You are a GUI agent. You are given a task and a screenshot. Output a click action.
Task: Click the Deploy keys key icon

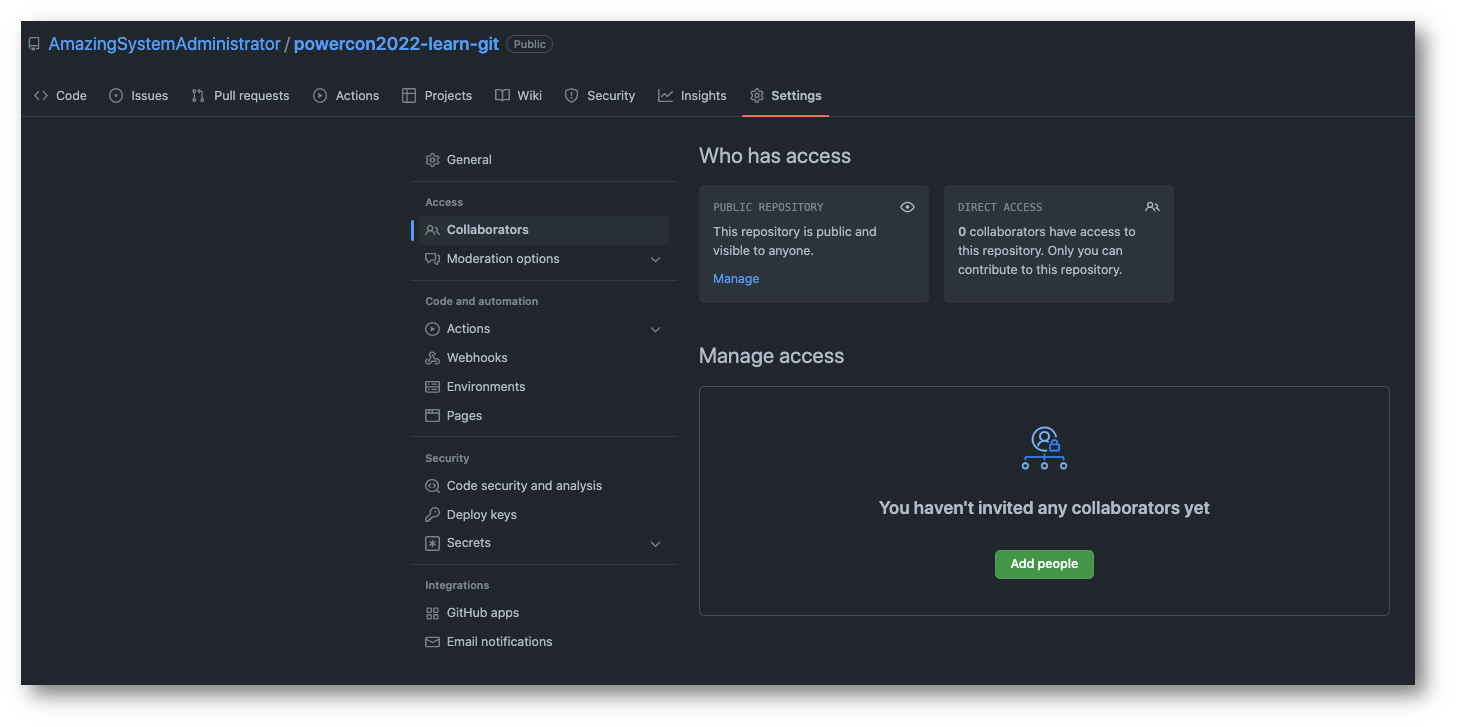(432, 515)
